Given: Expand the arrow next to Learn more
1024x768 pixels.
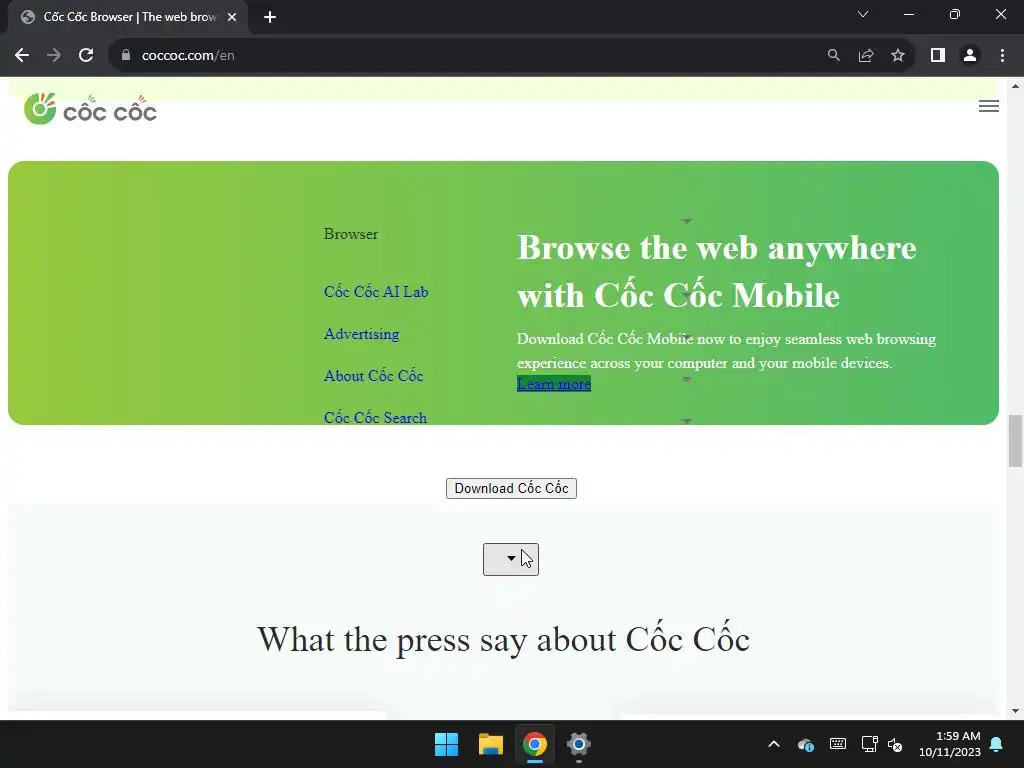Looking at the screenshot, I should [x=686, y=379].
